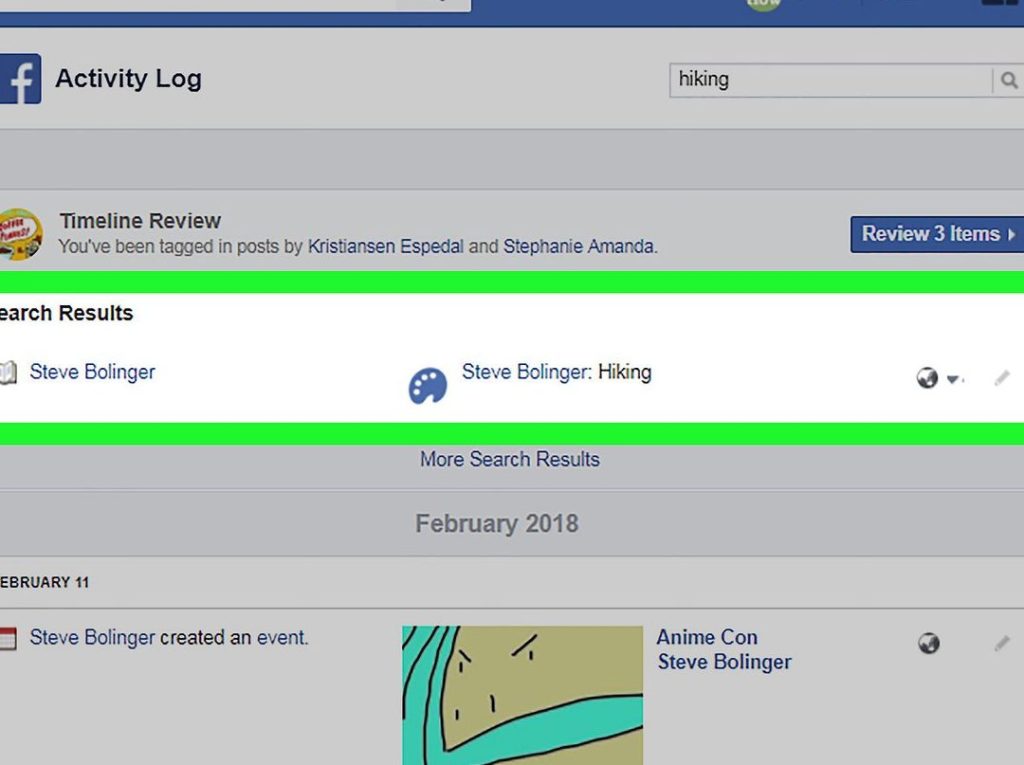Click the Facebook logo icon
Screen dimensions: 1024x765
[x=20, y=79]
